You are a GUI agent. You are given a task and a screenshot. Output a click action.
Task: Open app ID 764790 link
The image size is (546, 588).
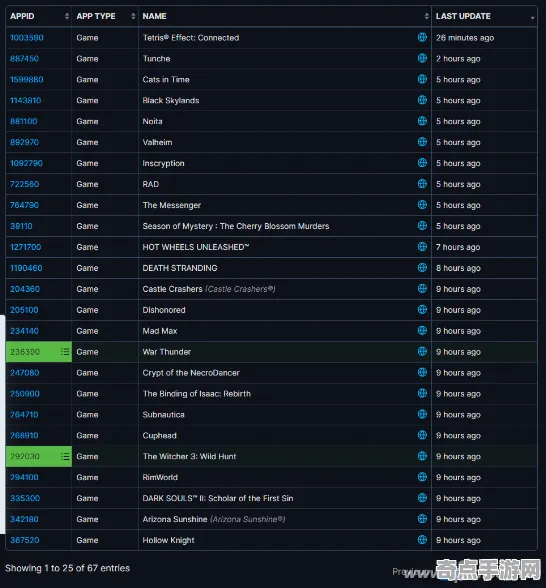24,206
